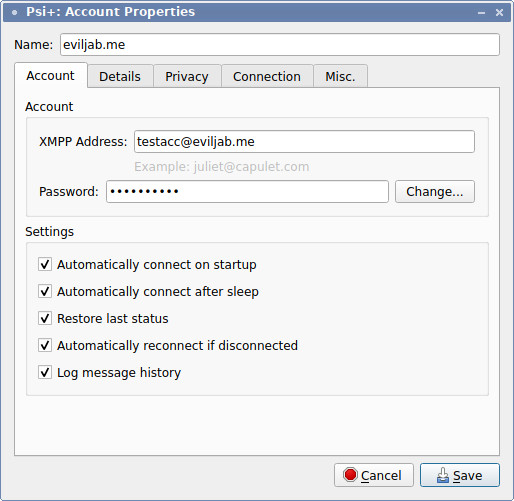This screenshot has width=514, height=501.
Task: Disable Automatically connect on startup
Action: click(x=45, y=264)
